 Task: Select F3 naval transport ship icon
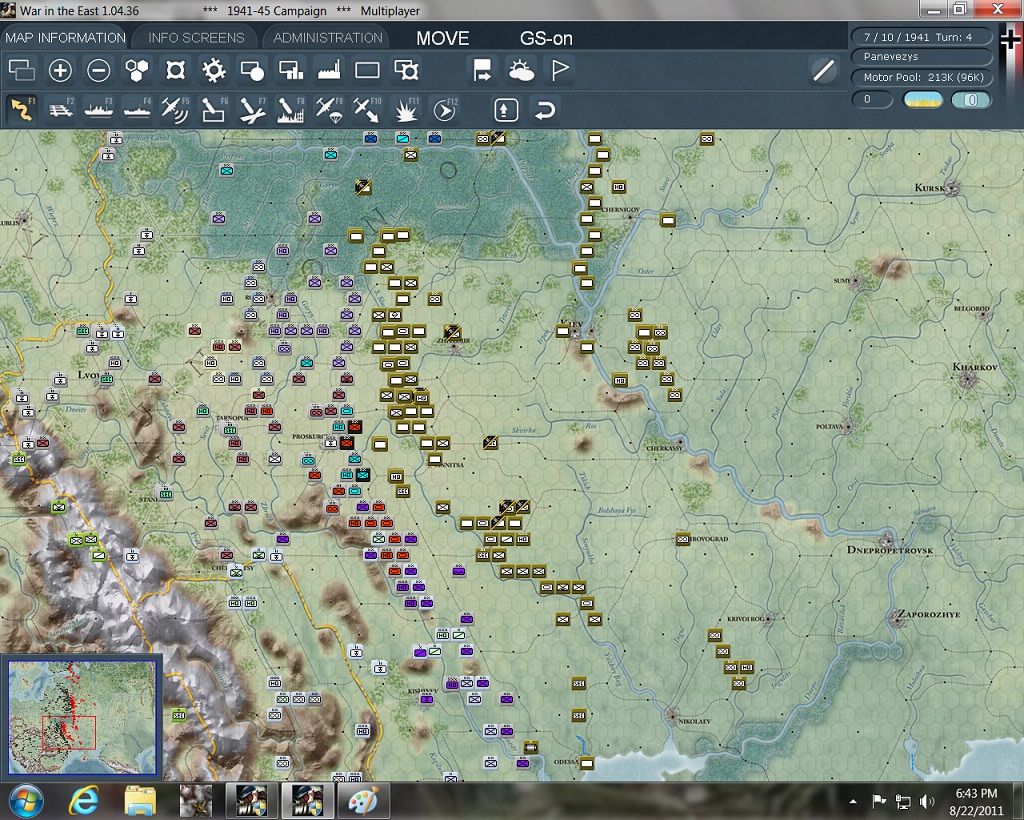(x=99, y=109)
